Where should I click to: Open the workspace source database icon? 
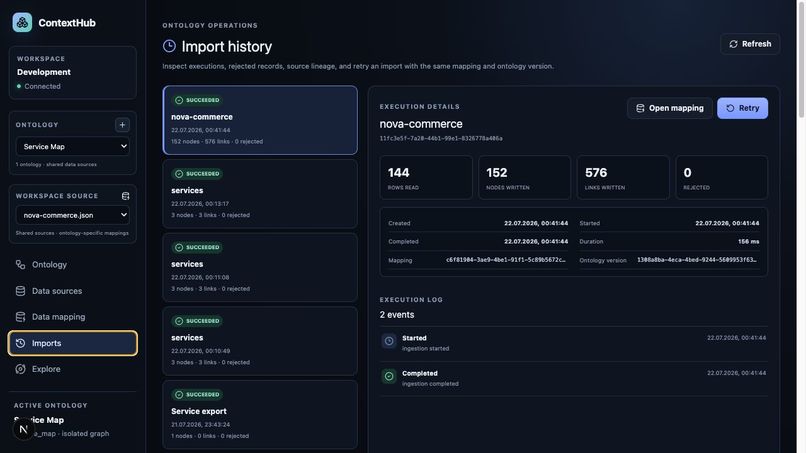tap(125, 196)
